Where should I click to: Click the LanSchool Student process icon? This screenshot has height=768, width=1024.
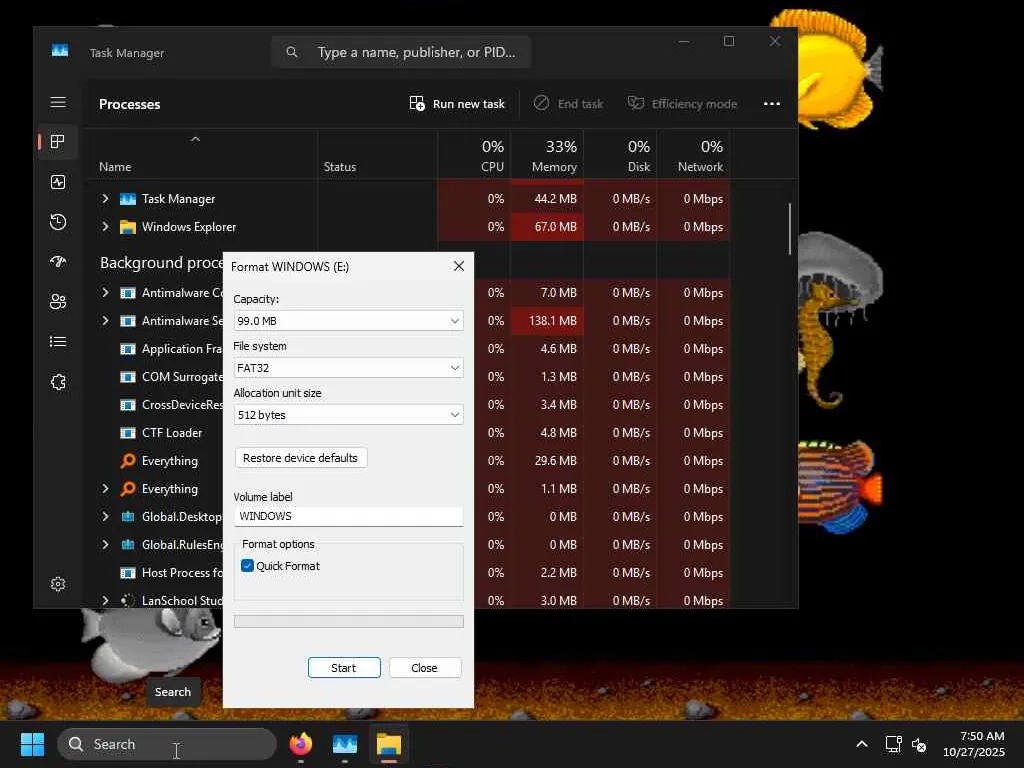[x=128, y=600]
